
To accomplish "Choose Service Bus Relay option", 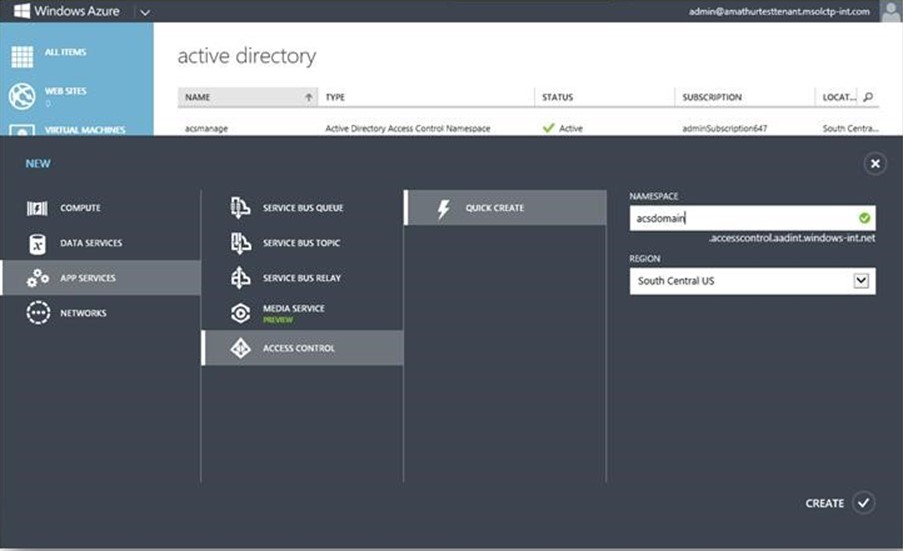I will (x=302, y=278).
